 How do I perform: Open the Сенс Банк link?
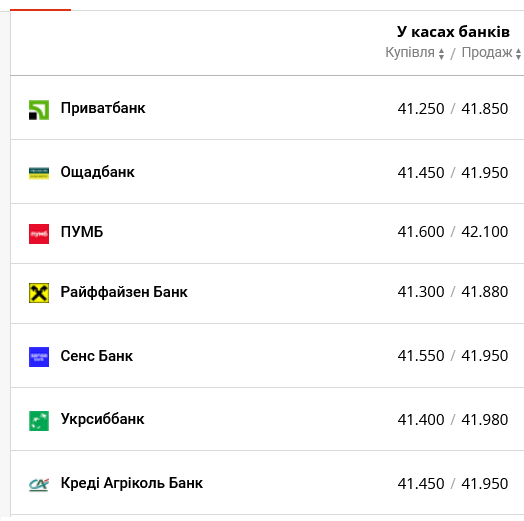click(x=97, y=356)
